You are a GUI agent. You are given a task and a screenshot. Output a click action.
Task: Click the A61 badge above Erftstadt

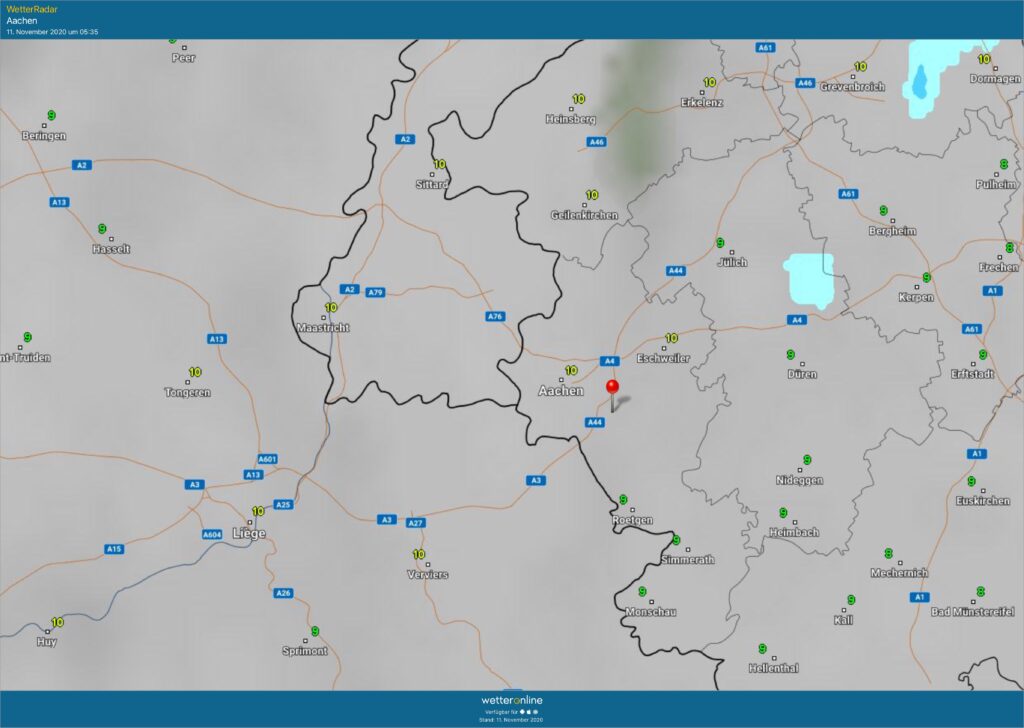tap(972, 329)
